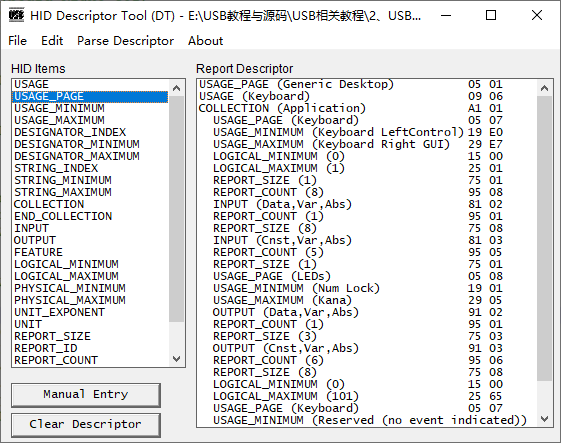The width and height of the screenshot is (561, 443).
Task: Click Report Descriptor scroll down arrow
Action: (x=545, y=418)
